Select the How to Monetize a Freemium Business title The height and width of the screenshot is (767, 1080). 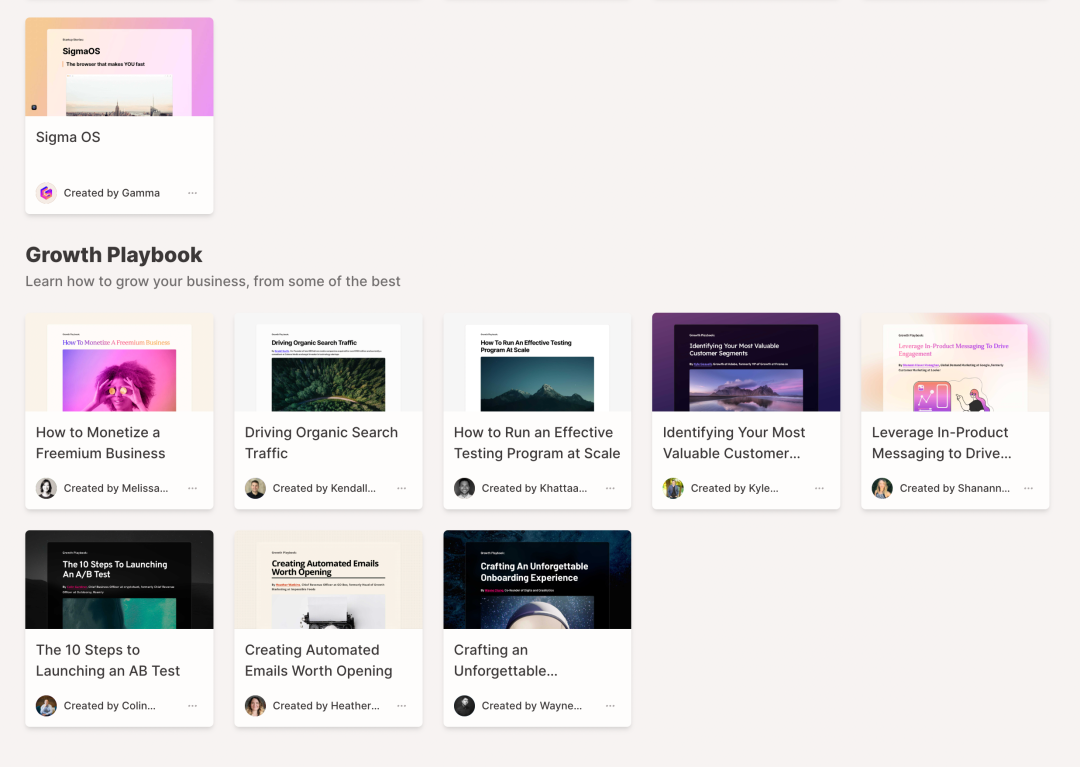(100, 443)
